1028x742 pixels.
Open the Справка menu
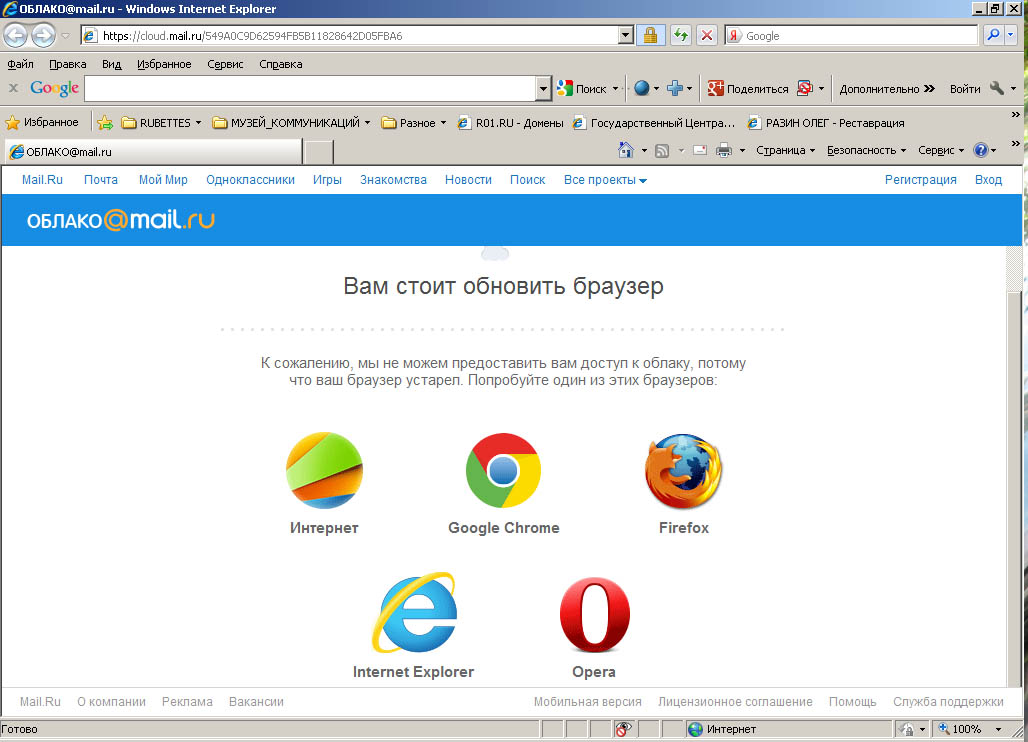(281, 64)
